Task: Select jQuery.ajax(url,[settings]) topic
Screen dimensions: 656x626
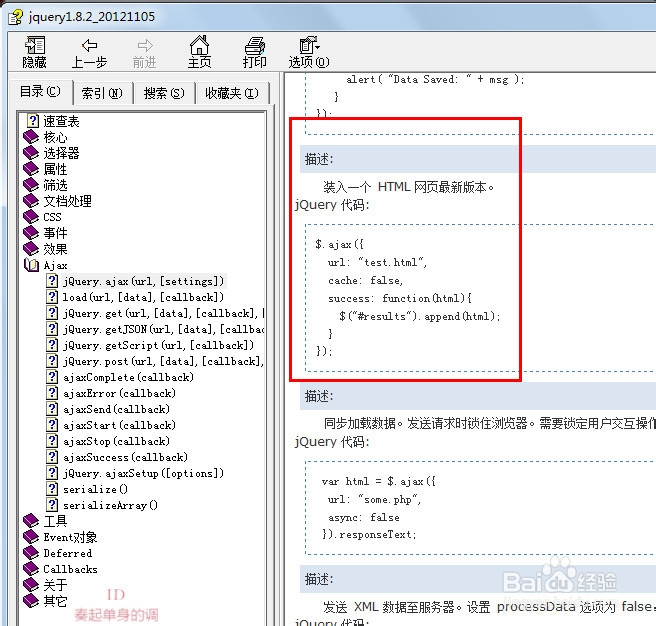Action: (144, 281)
